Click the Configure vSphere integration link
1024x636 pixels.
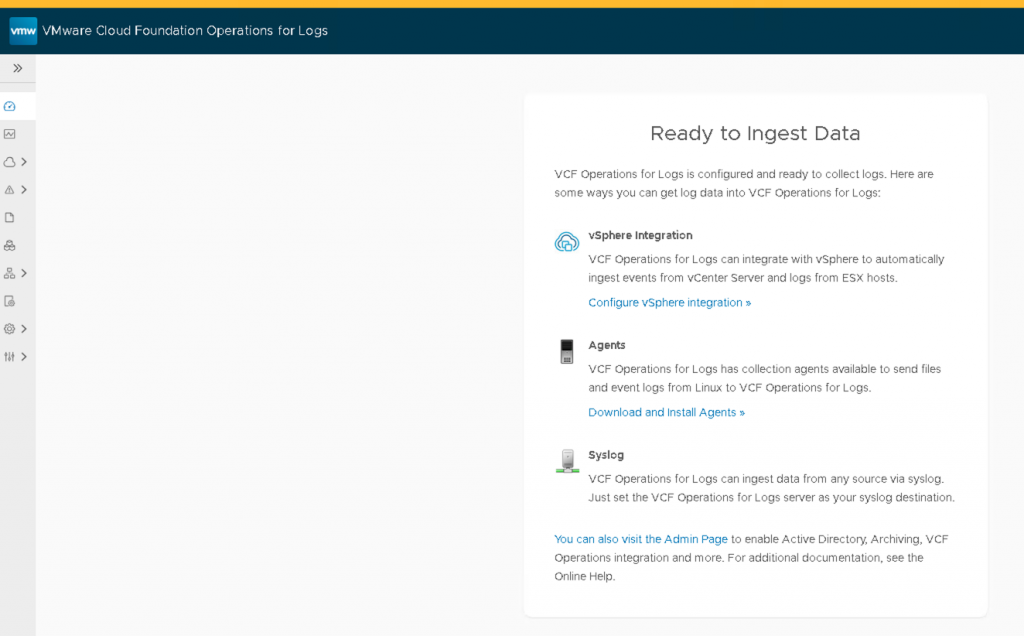(669, 303)
